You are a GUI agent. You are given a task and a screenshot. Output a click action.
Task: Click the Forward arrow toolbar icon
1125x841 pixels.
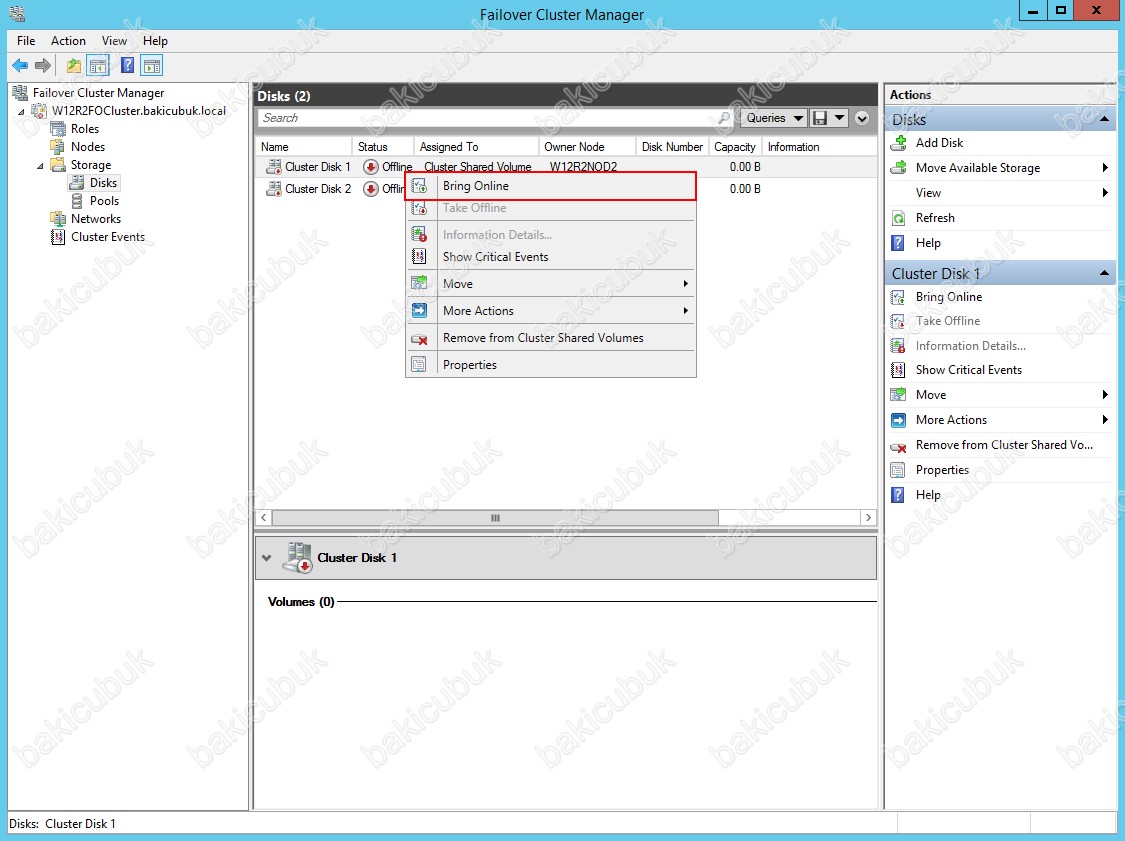43,66
